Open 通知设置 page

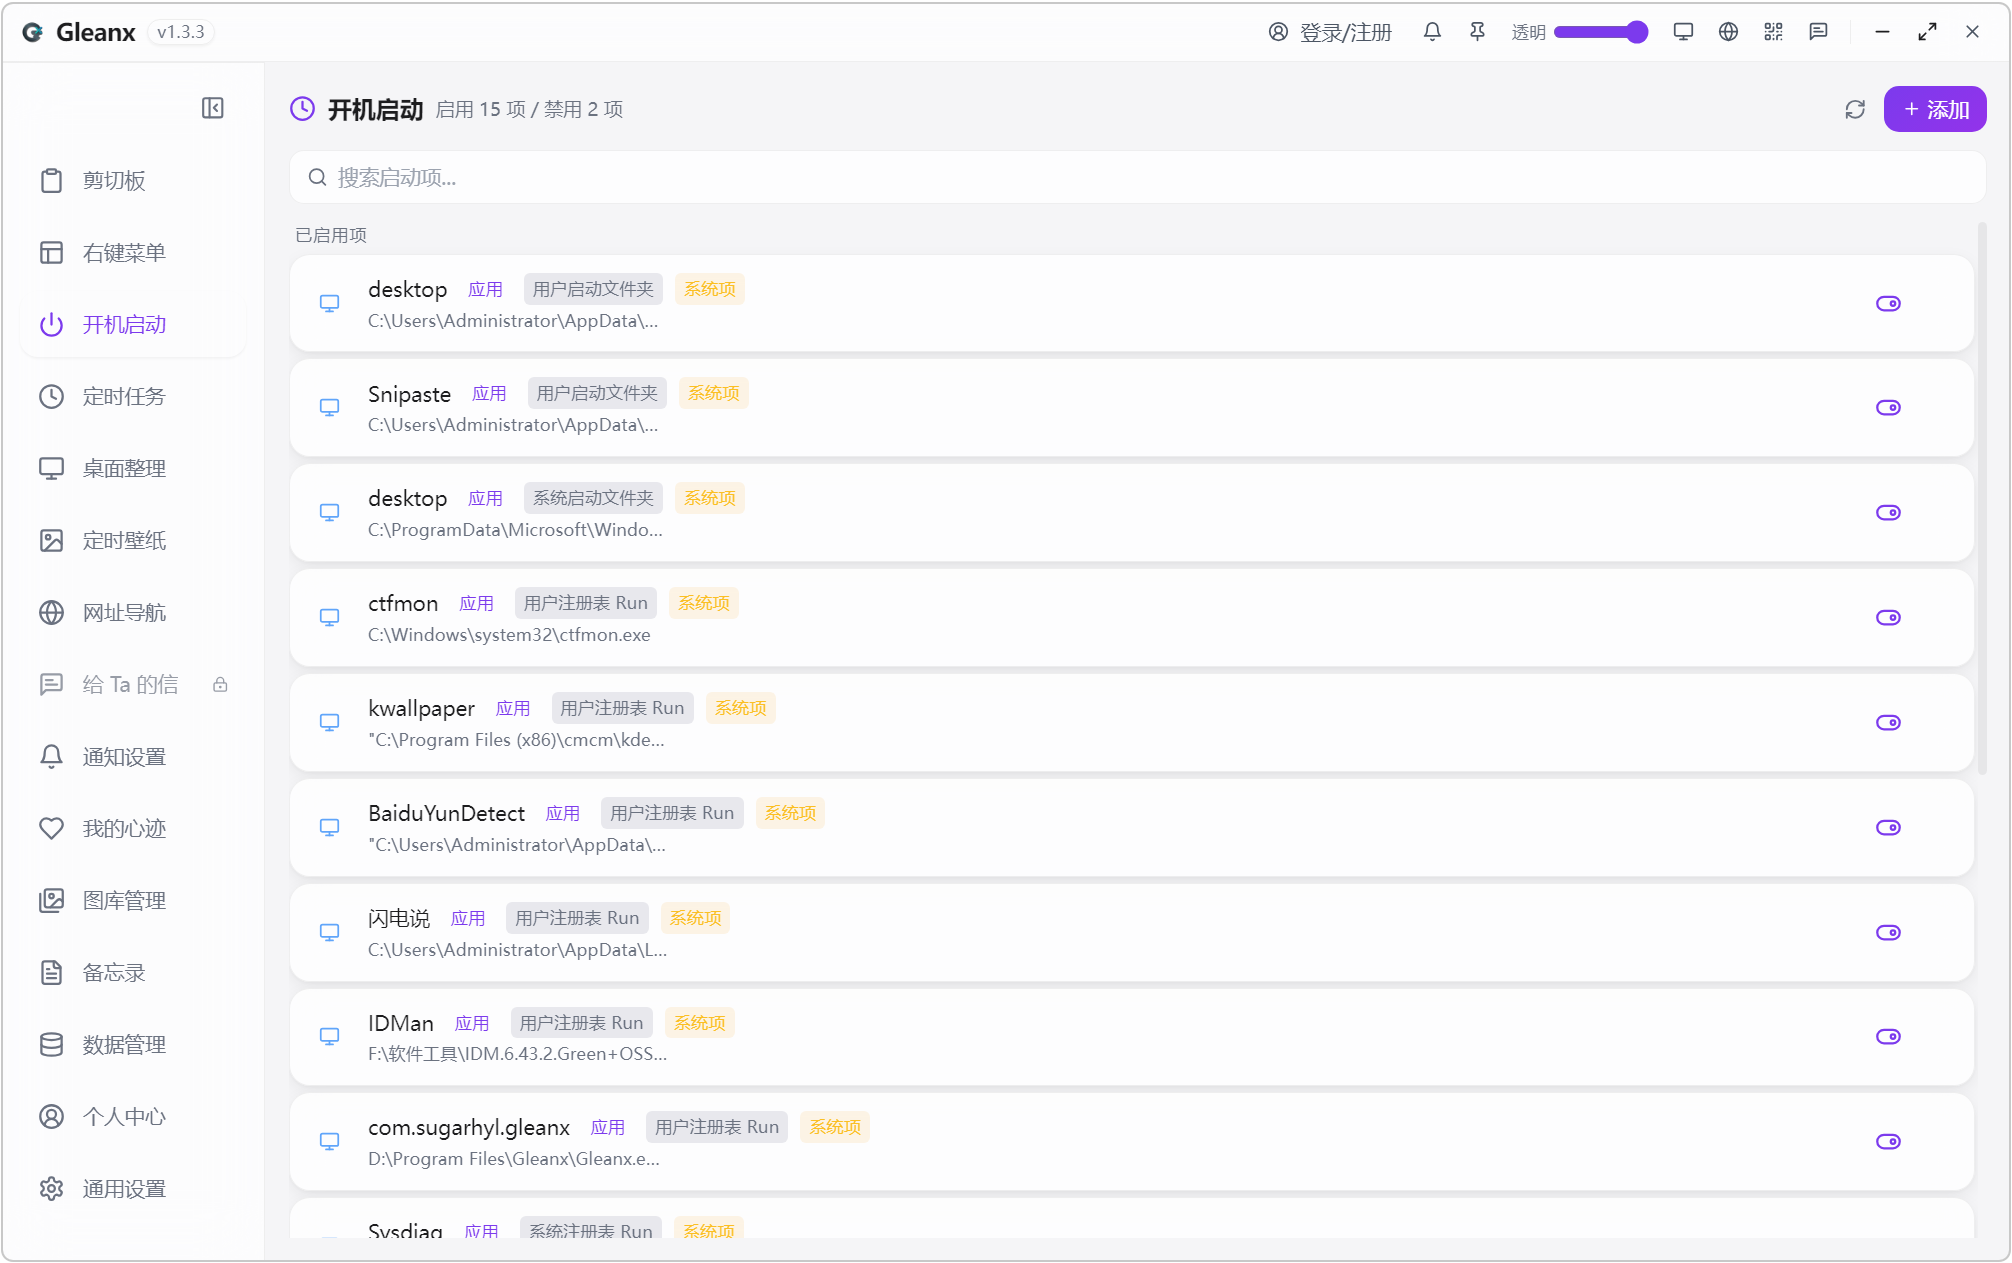pyautogui.click(x=134, y=757)
